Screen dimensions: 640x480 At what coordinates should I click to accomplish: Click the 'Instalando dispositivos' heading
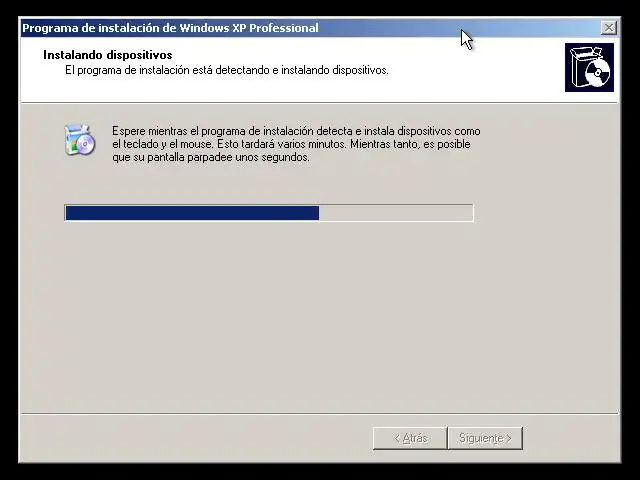click(108, 55)
